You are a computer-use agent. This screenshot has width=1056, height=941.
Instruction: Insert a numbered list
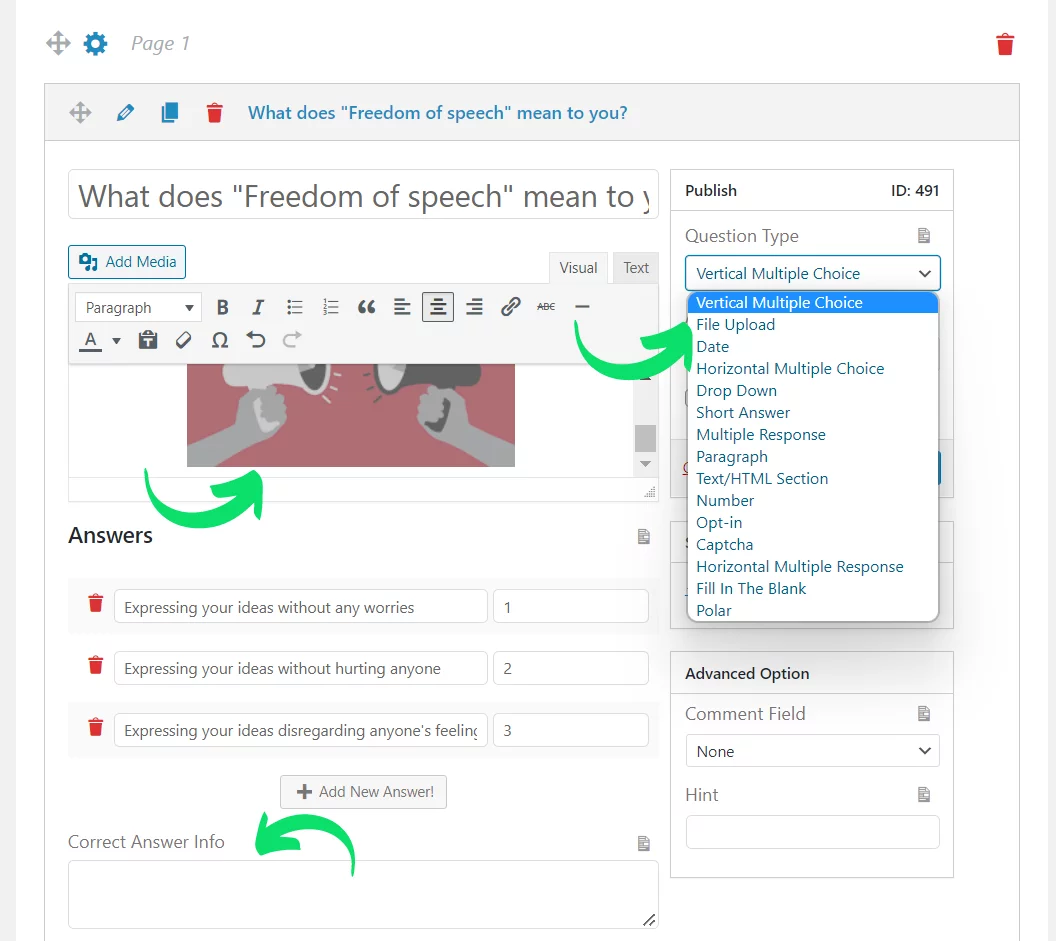pyautogui.click(x=330, y=308)
